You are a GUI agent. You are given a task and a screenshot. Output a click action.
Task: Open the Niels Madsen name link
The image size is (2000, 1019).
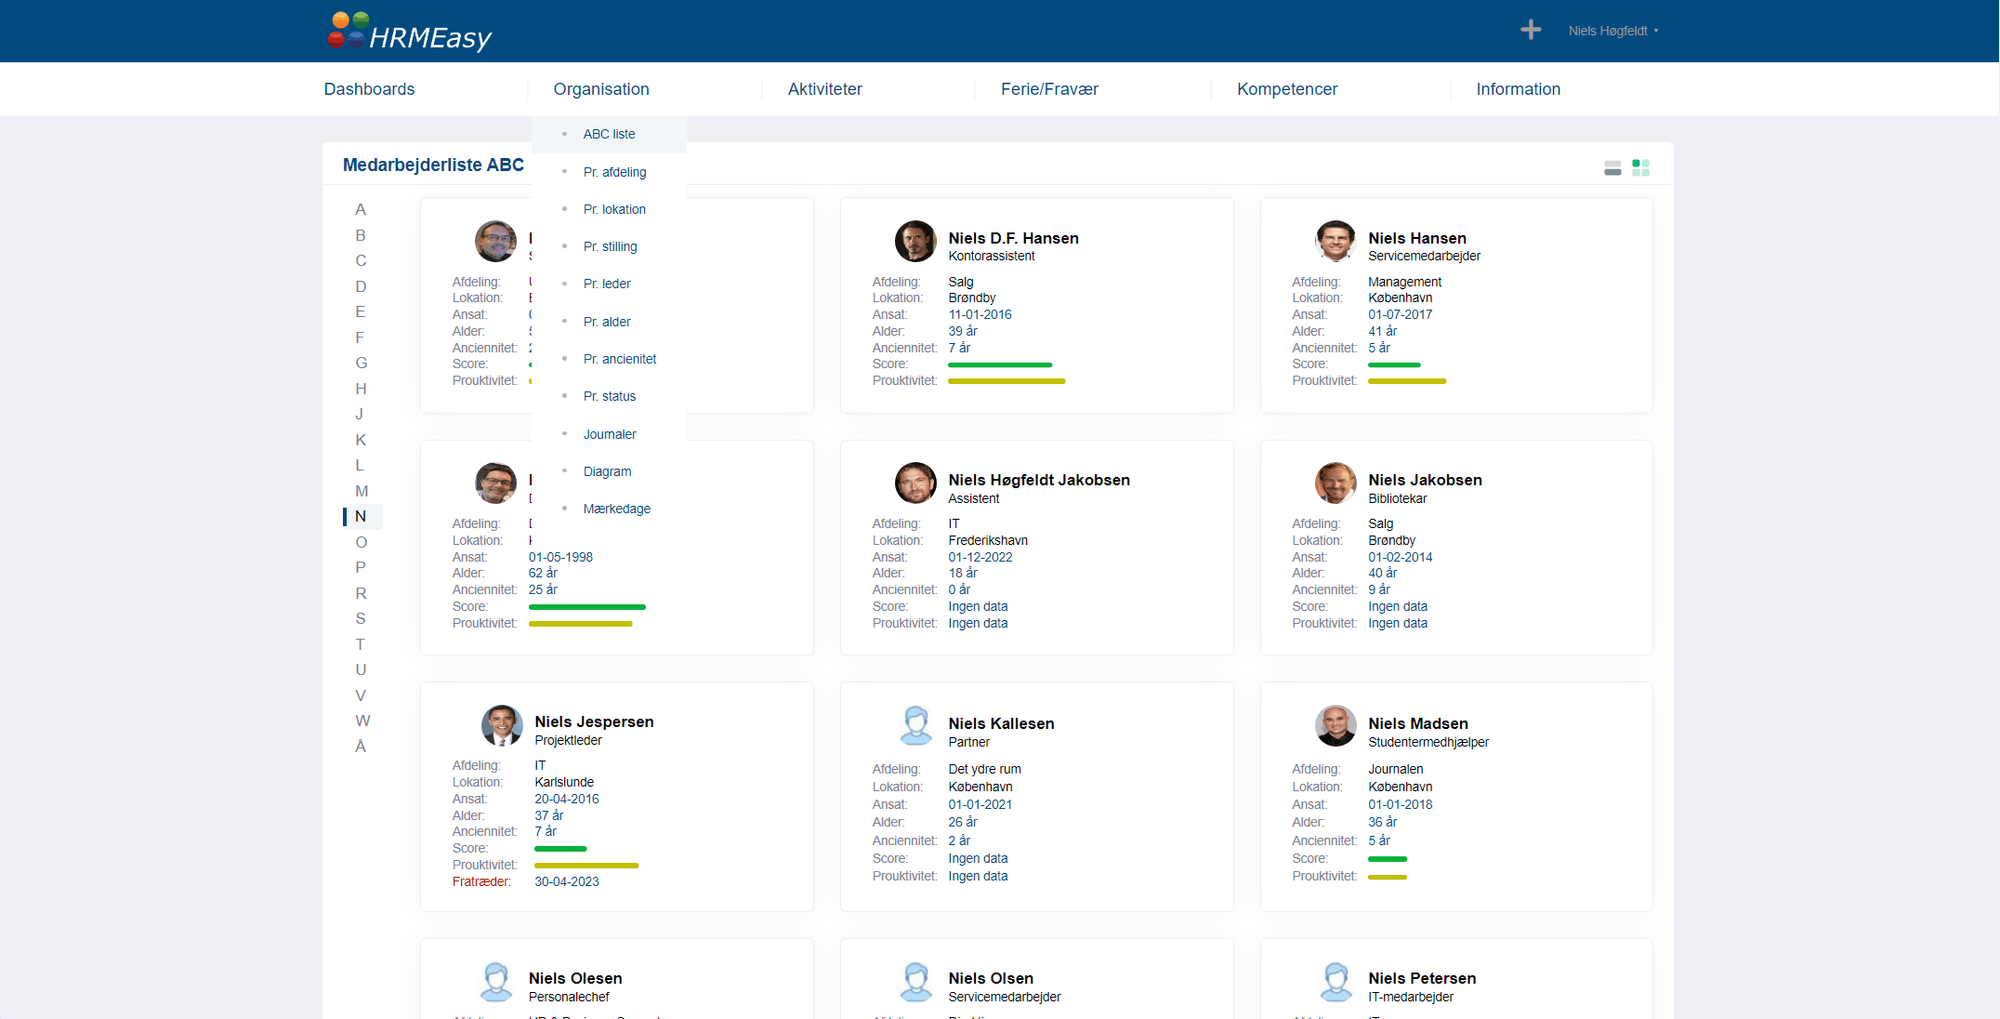pos(1418,724)
